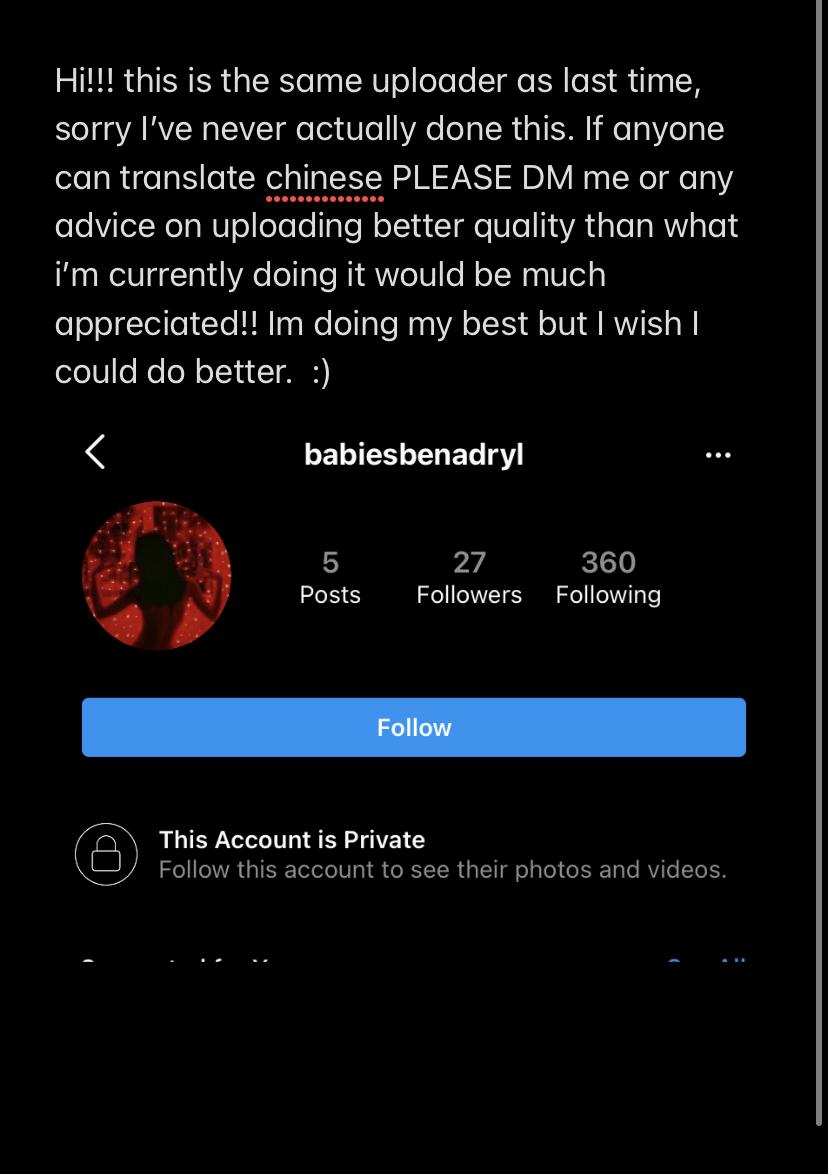Click the "Hi!!!" greeting at note start

point(85,80)
